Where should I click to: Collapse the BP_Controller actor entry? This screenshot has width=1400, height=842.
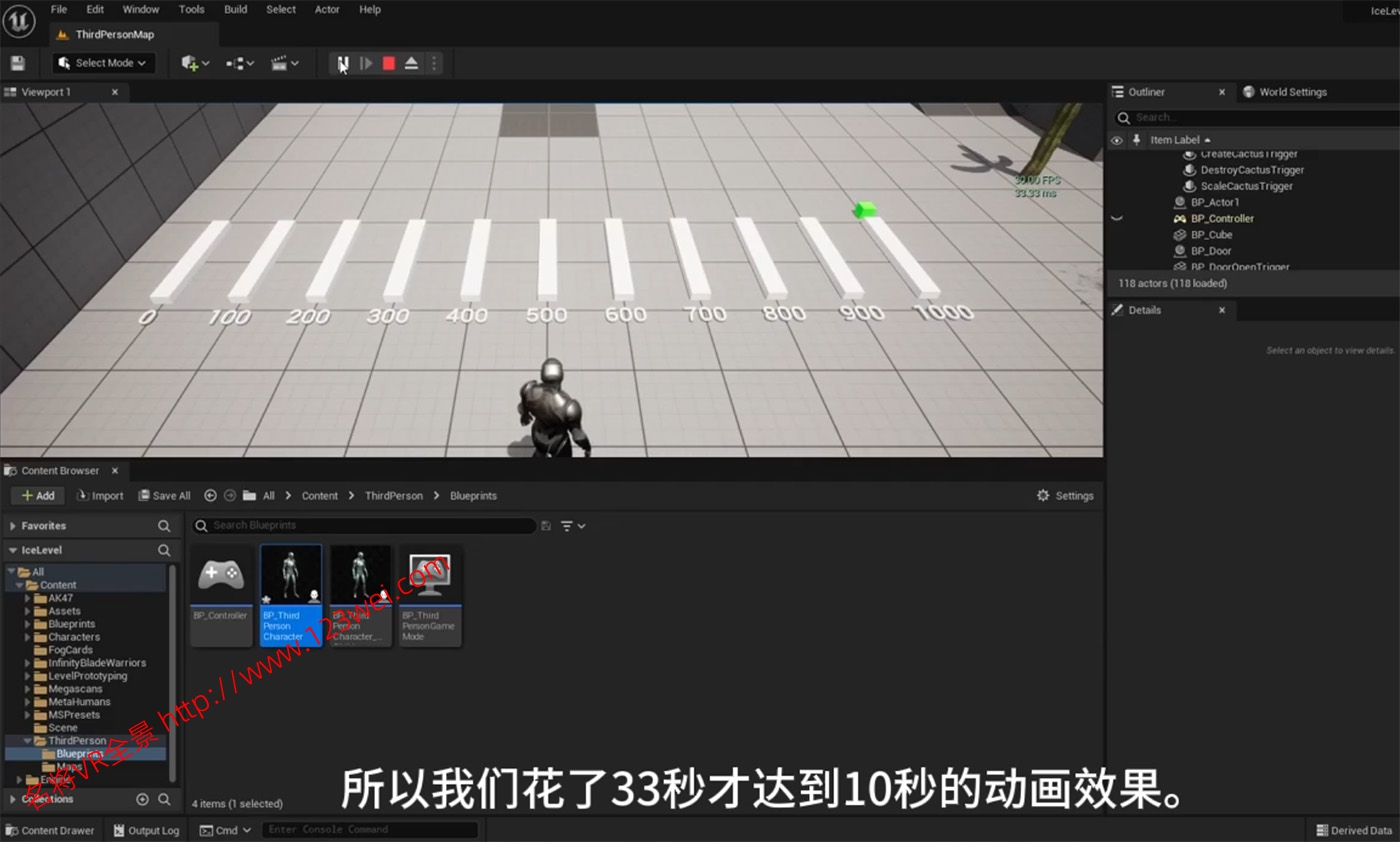(1117, 218)
